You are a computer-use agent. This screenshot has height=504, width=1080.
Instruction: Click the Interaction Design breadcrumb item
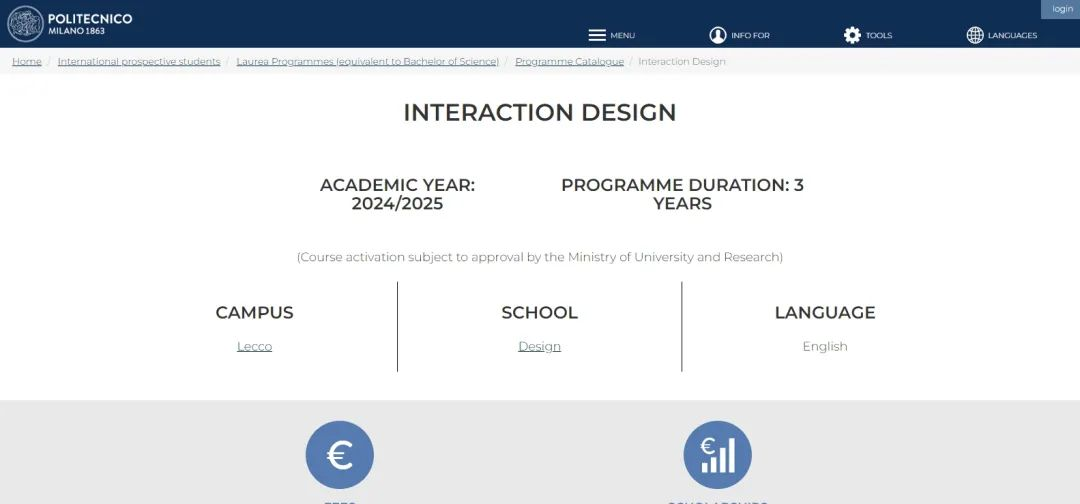coord(682,62)
